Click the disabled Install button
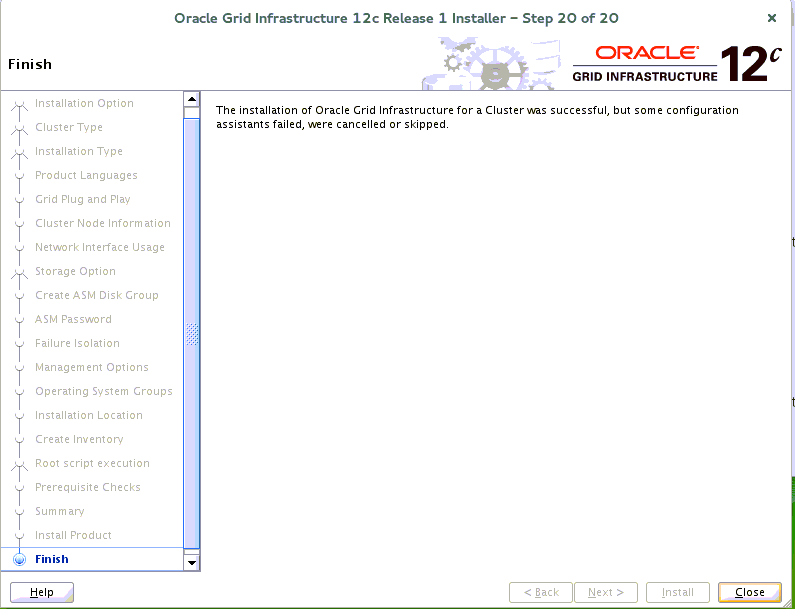 677,592
